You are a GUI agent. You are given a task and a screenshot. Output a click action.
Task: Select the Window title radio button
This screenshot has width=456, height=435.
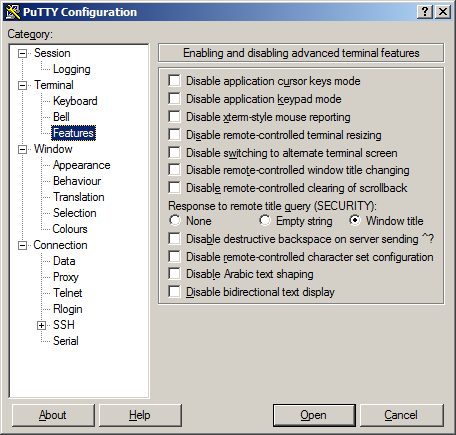pyautogui.click(x=355, y=220)
